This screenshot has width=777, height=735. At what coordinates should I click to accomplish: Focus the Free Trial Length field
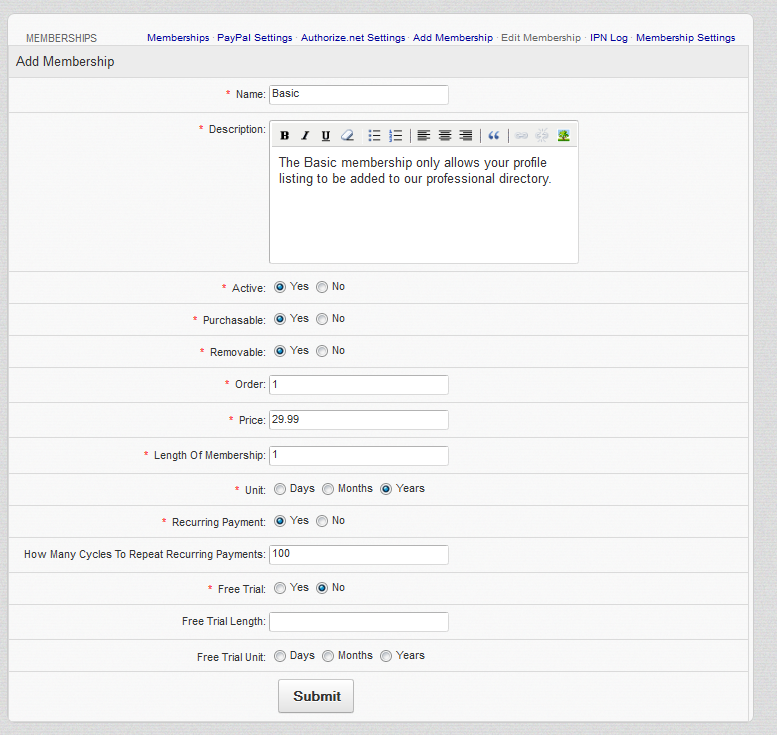(359, 622)
